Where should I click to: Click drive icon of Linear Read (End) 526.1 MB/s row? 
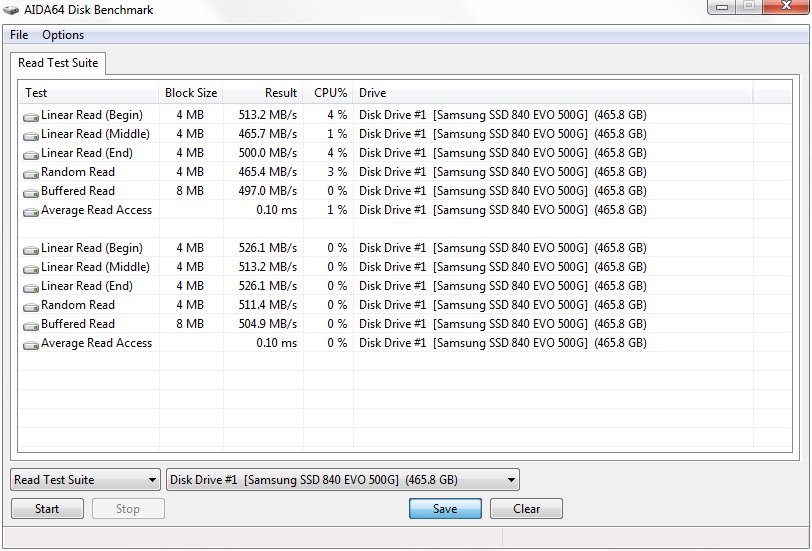pyautogui.click(x=31, y=288)
